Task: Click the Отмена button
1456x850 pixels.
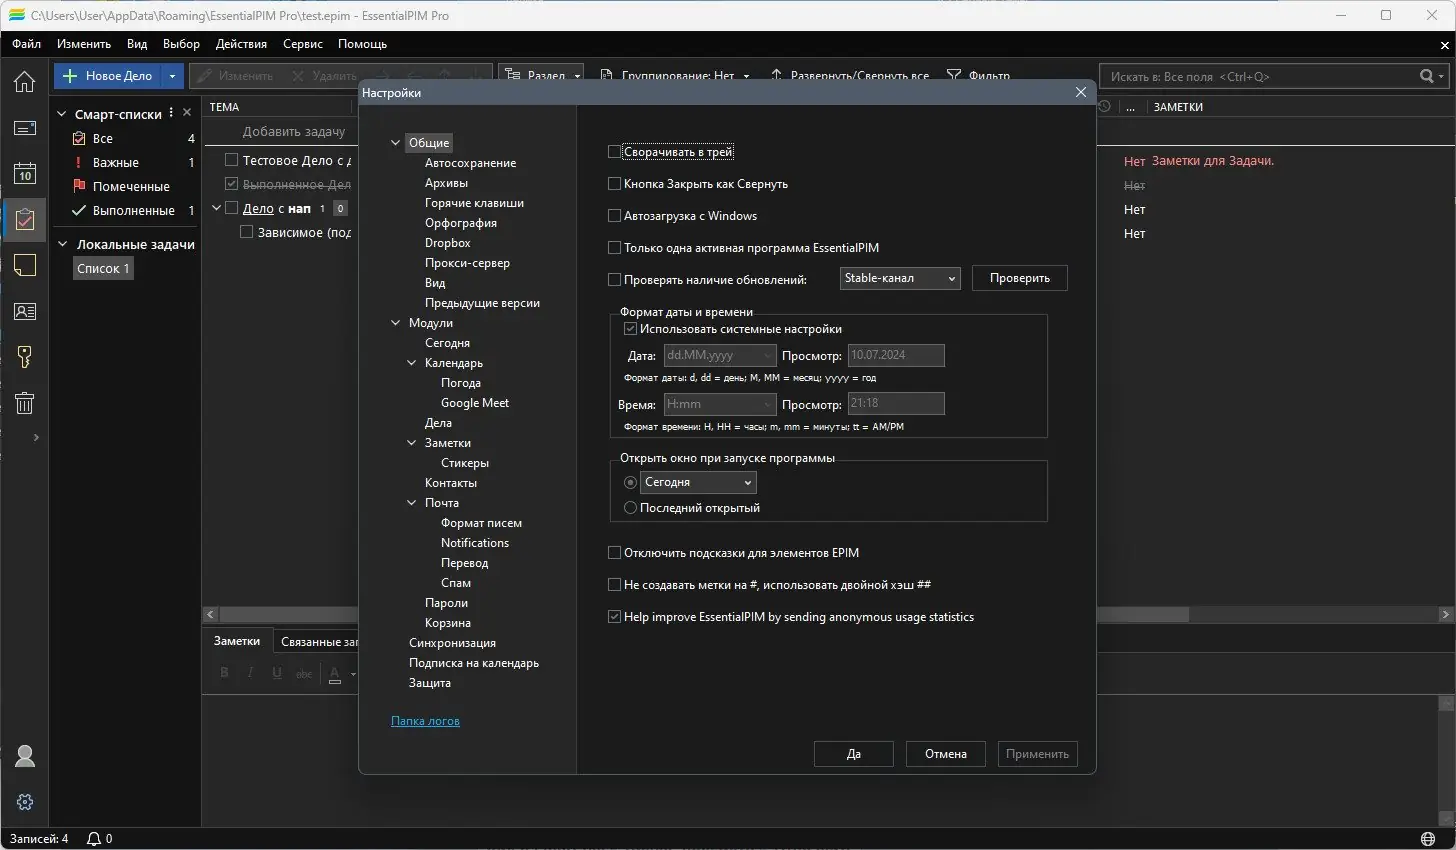Action: 946,754
